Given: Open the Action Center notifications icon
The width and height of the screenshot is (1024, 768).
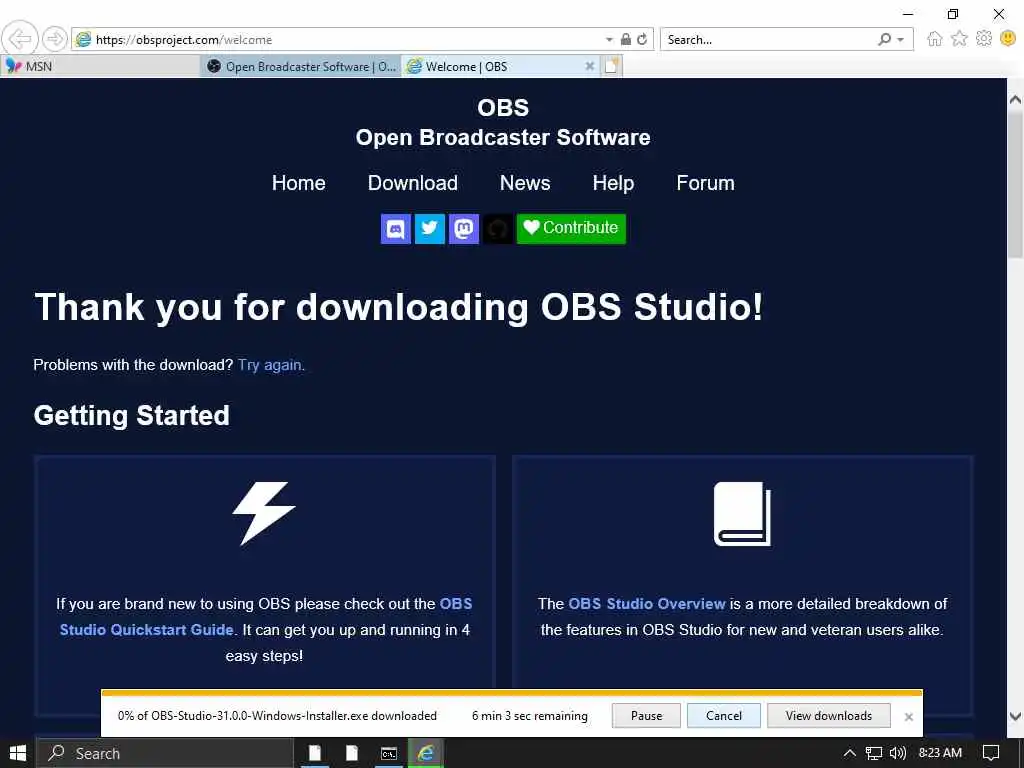Looking at the screenshot, I should 991,754.
